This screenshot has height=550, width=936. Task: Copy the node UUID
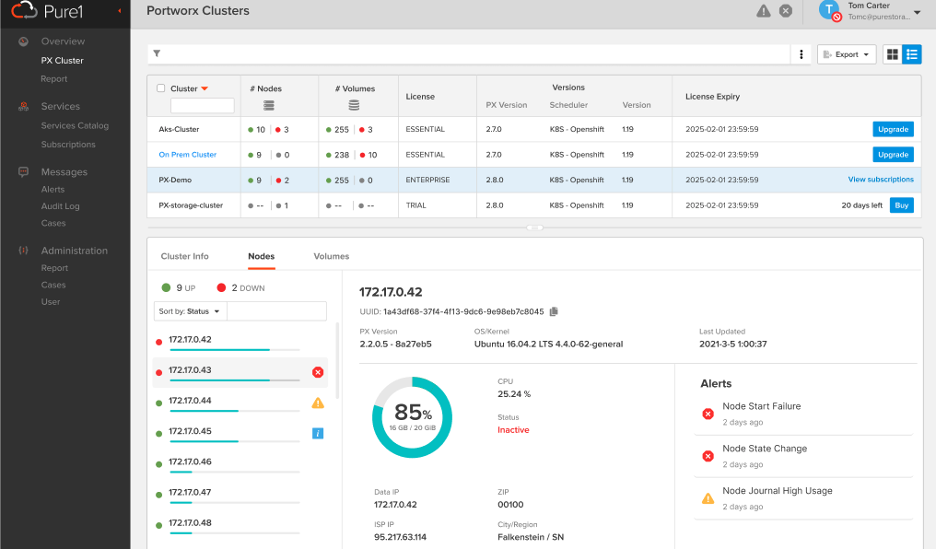(x=554, y=312)
